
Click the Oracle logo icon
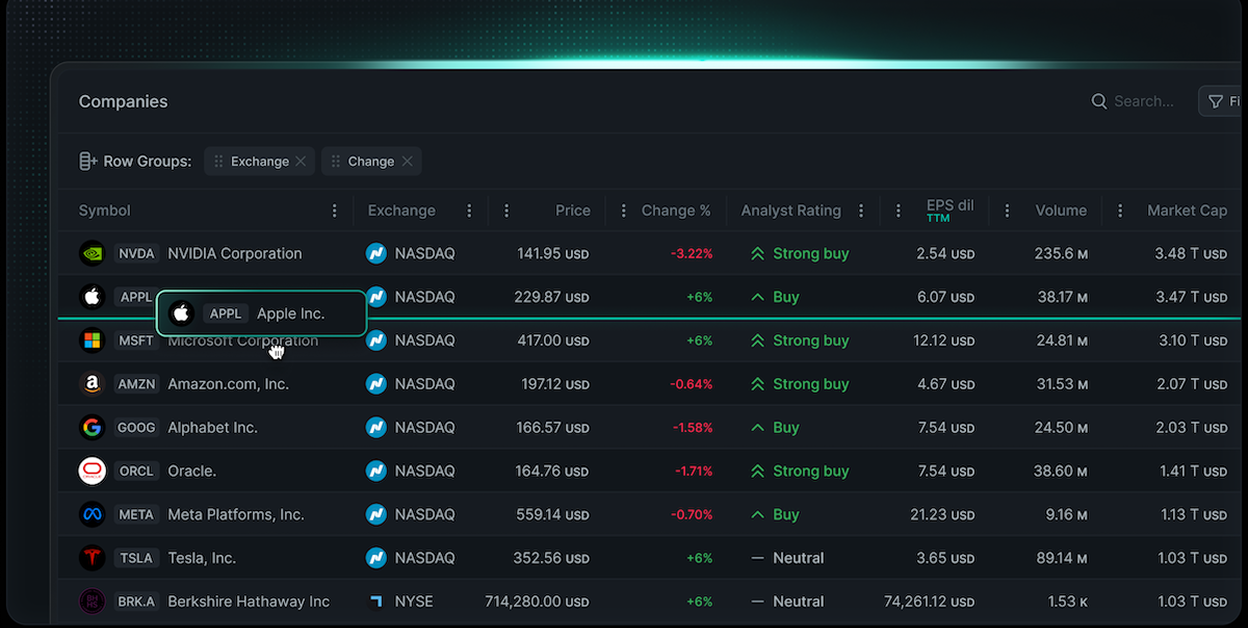(92, 471)
